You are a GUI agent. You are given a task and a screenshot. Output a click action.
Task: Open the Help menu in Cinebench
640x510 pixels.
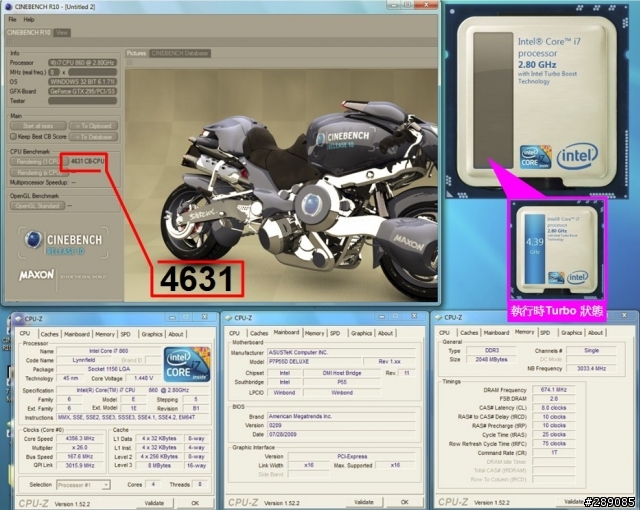(29, 19)
